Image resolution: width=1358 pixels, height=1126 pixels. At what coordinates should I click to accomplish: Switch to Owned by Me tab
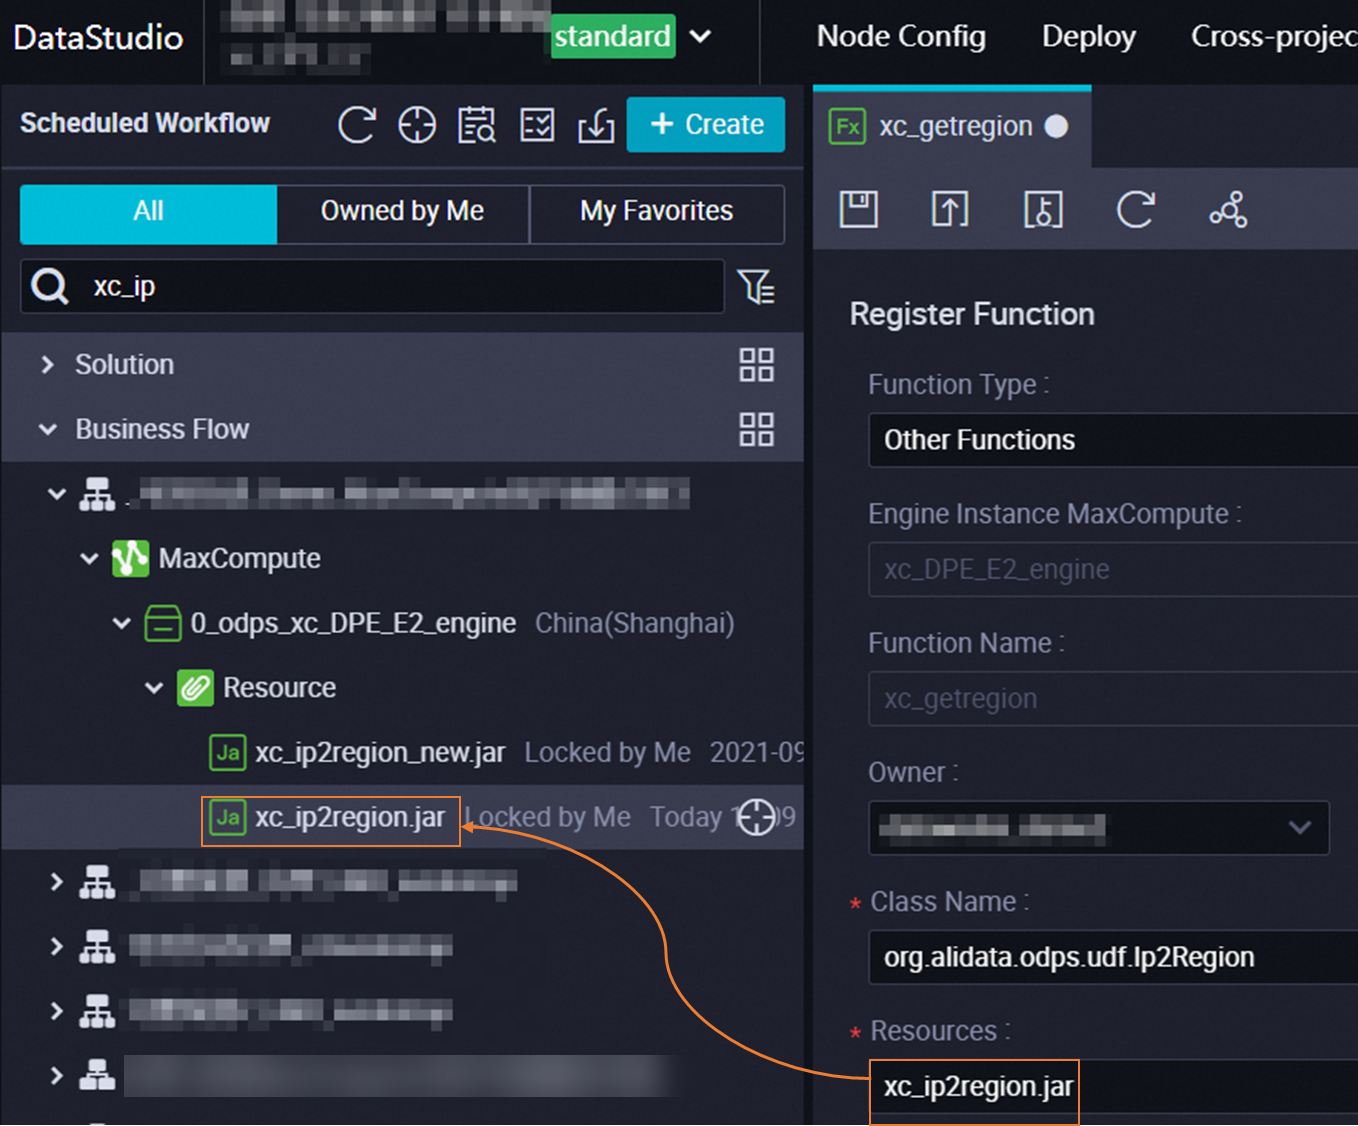point(402,212)
